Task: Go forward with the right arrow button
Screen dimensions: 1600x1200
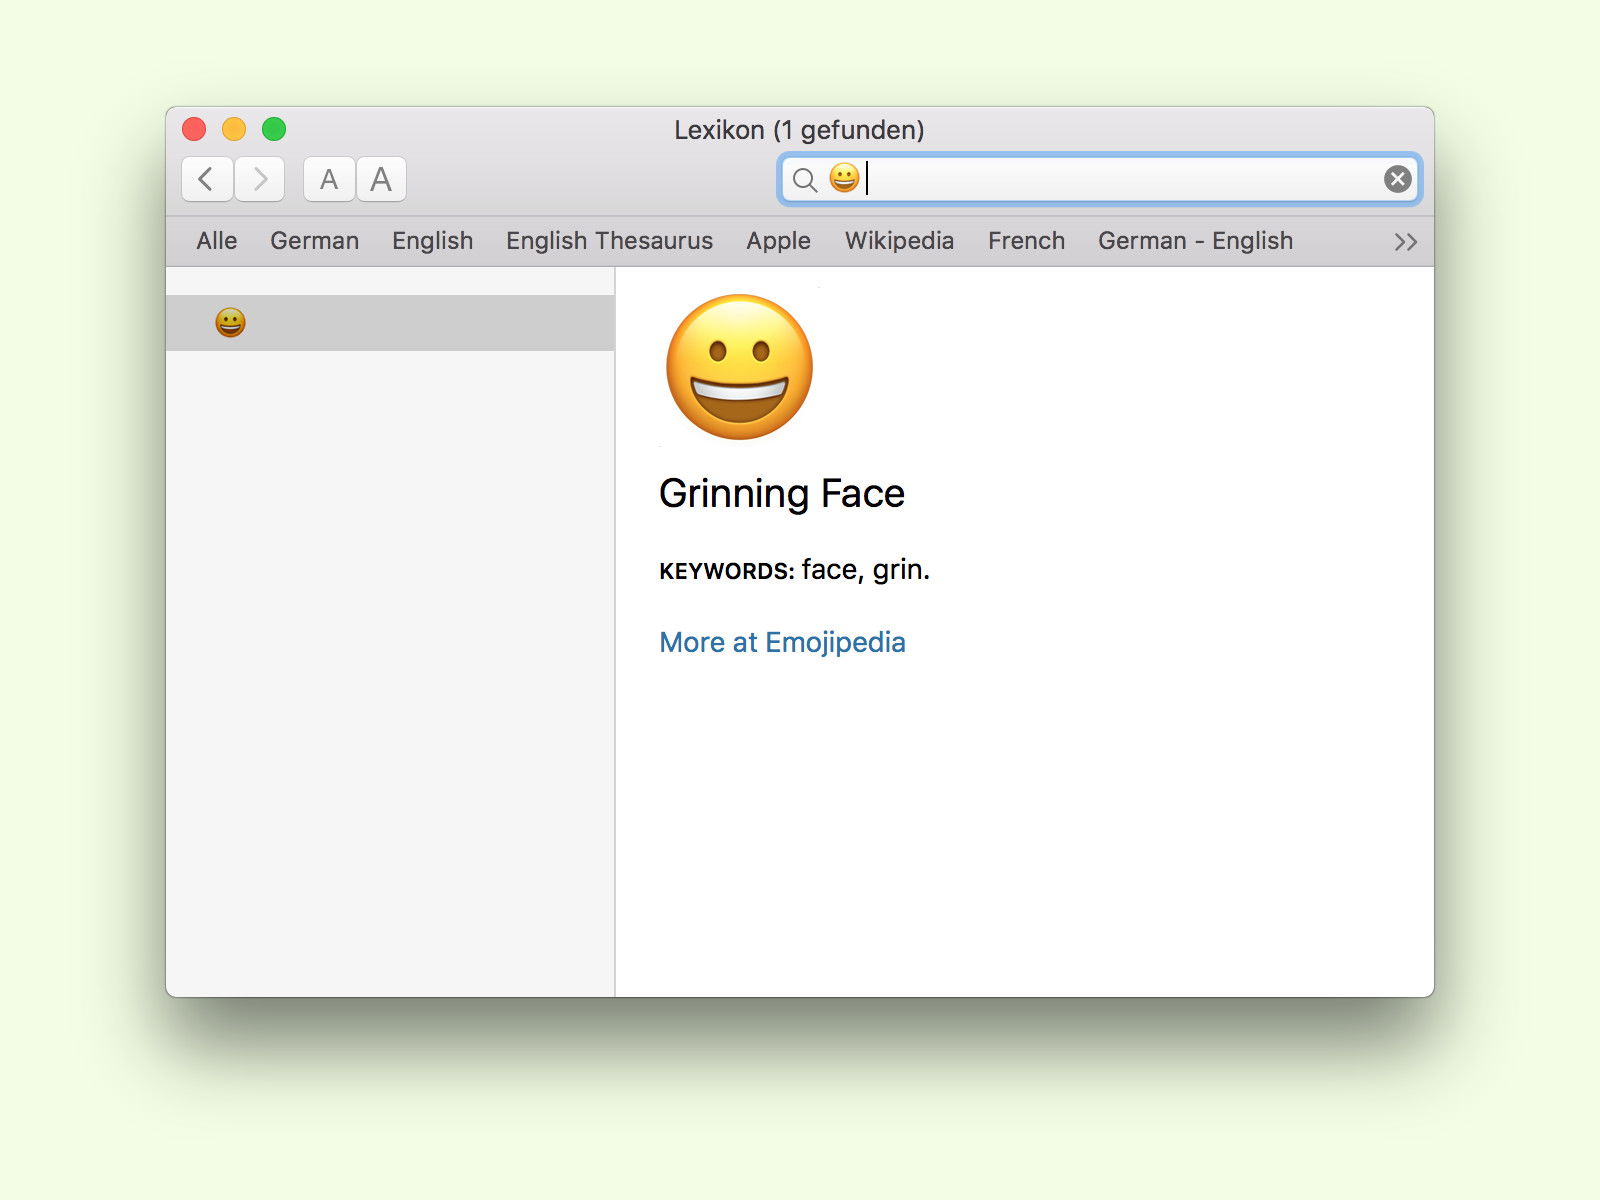Action: tap(260, 179)
